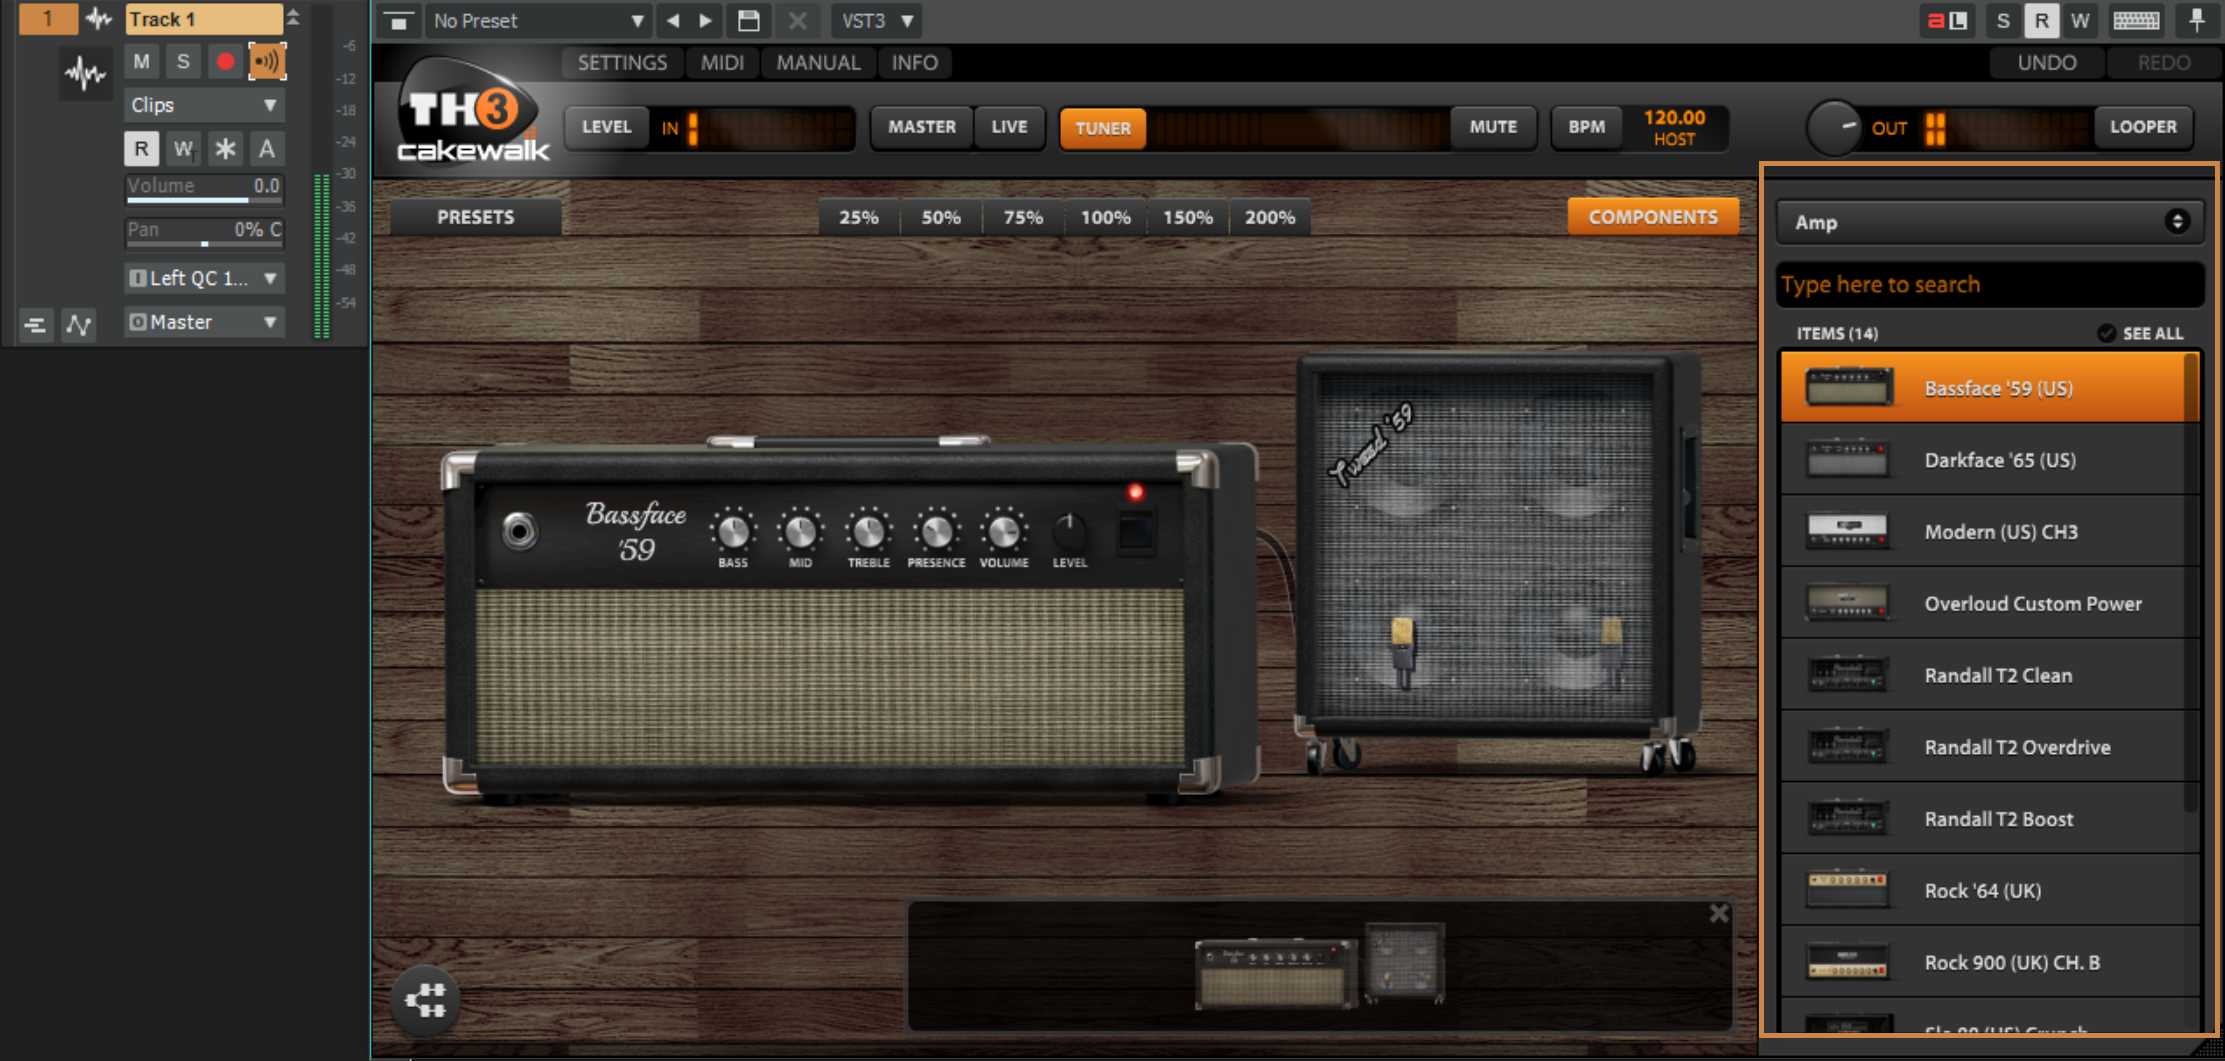2225x1061 pixels.
Task: Set zoom to 25%
Action: pos(858,217)
